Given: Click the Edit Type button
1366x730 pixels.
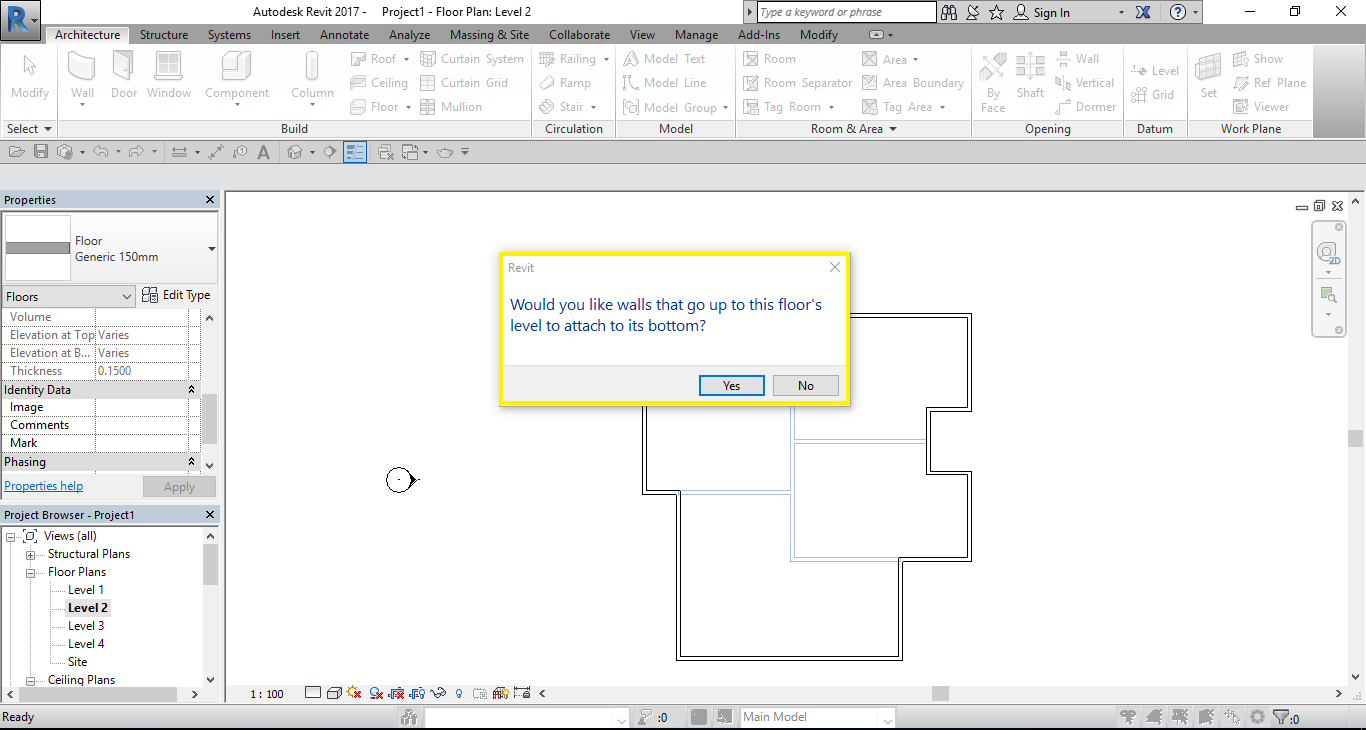Looking at the screenshot, I should (176, 295).
